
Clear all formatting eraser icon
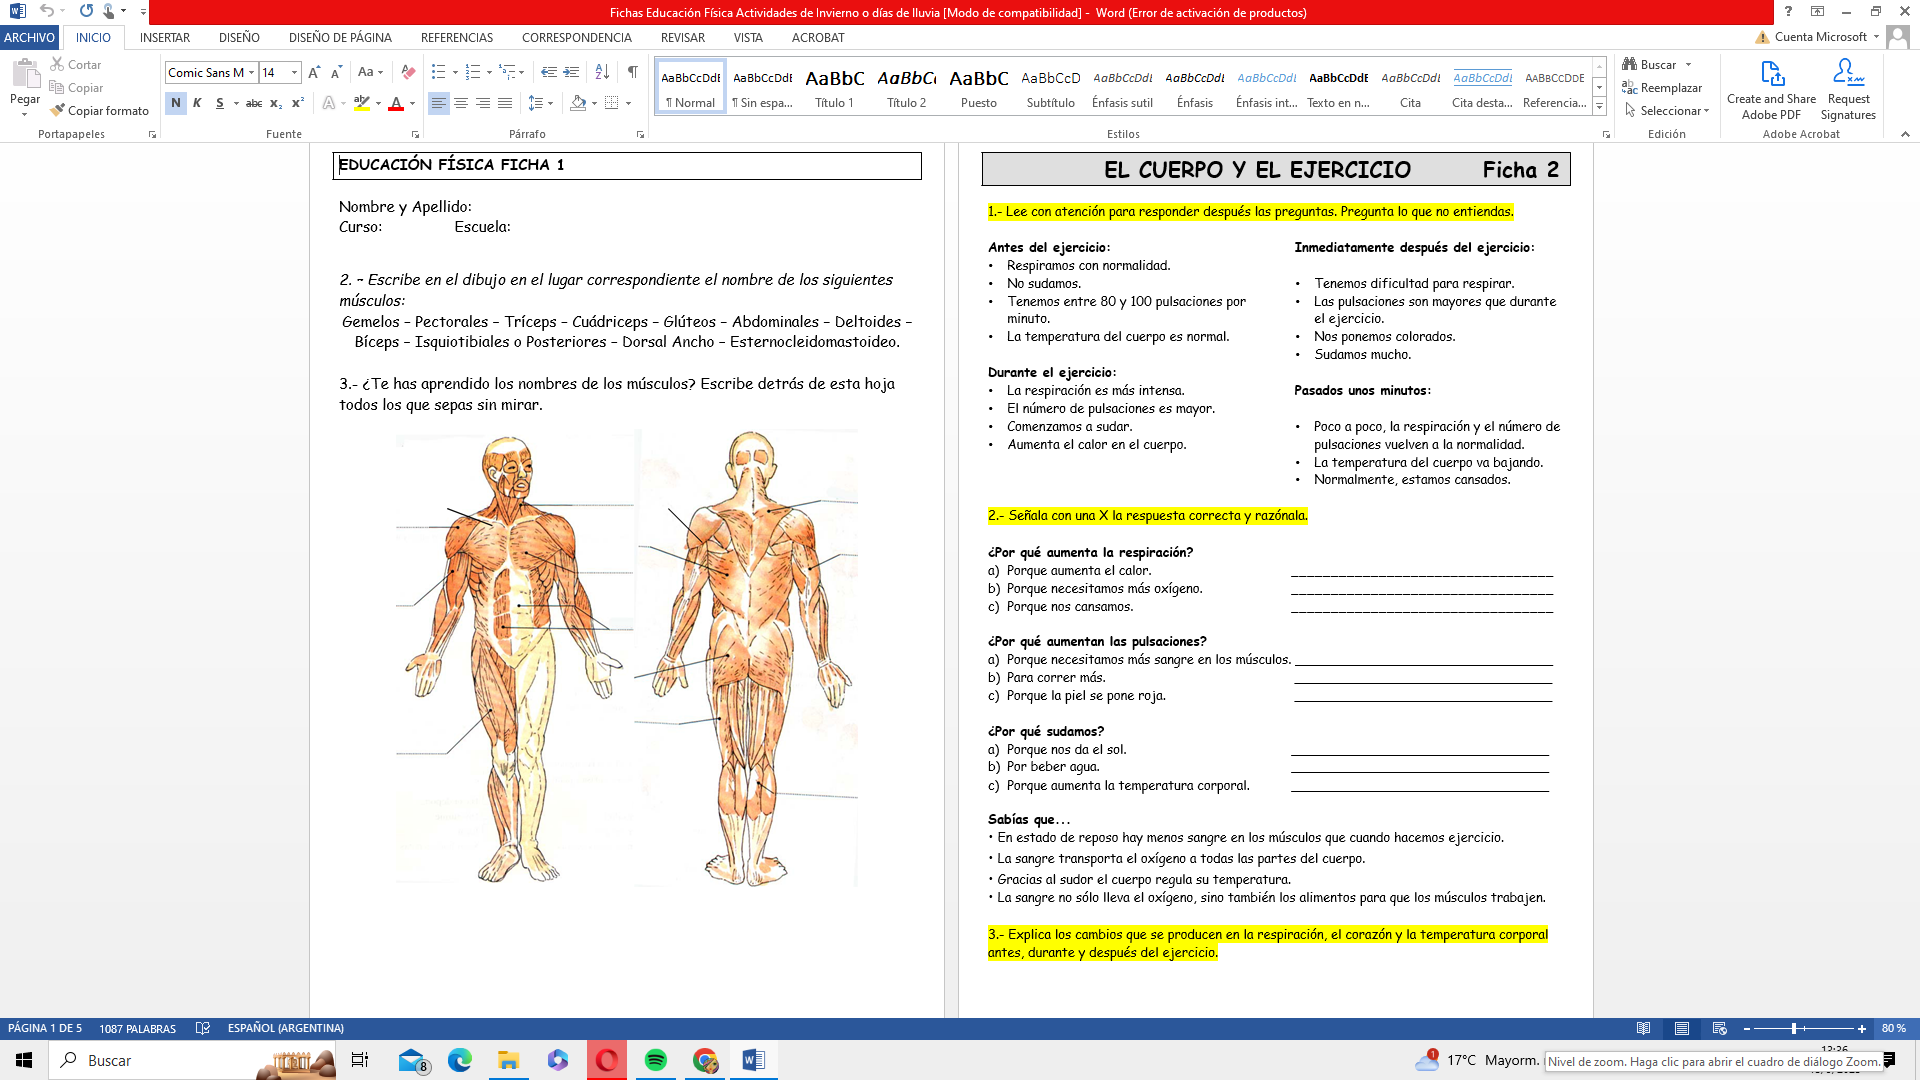(x=408, y=72)
